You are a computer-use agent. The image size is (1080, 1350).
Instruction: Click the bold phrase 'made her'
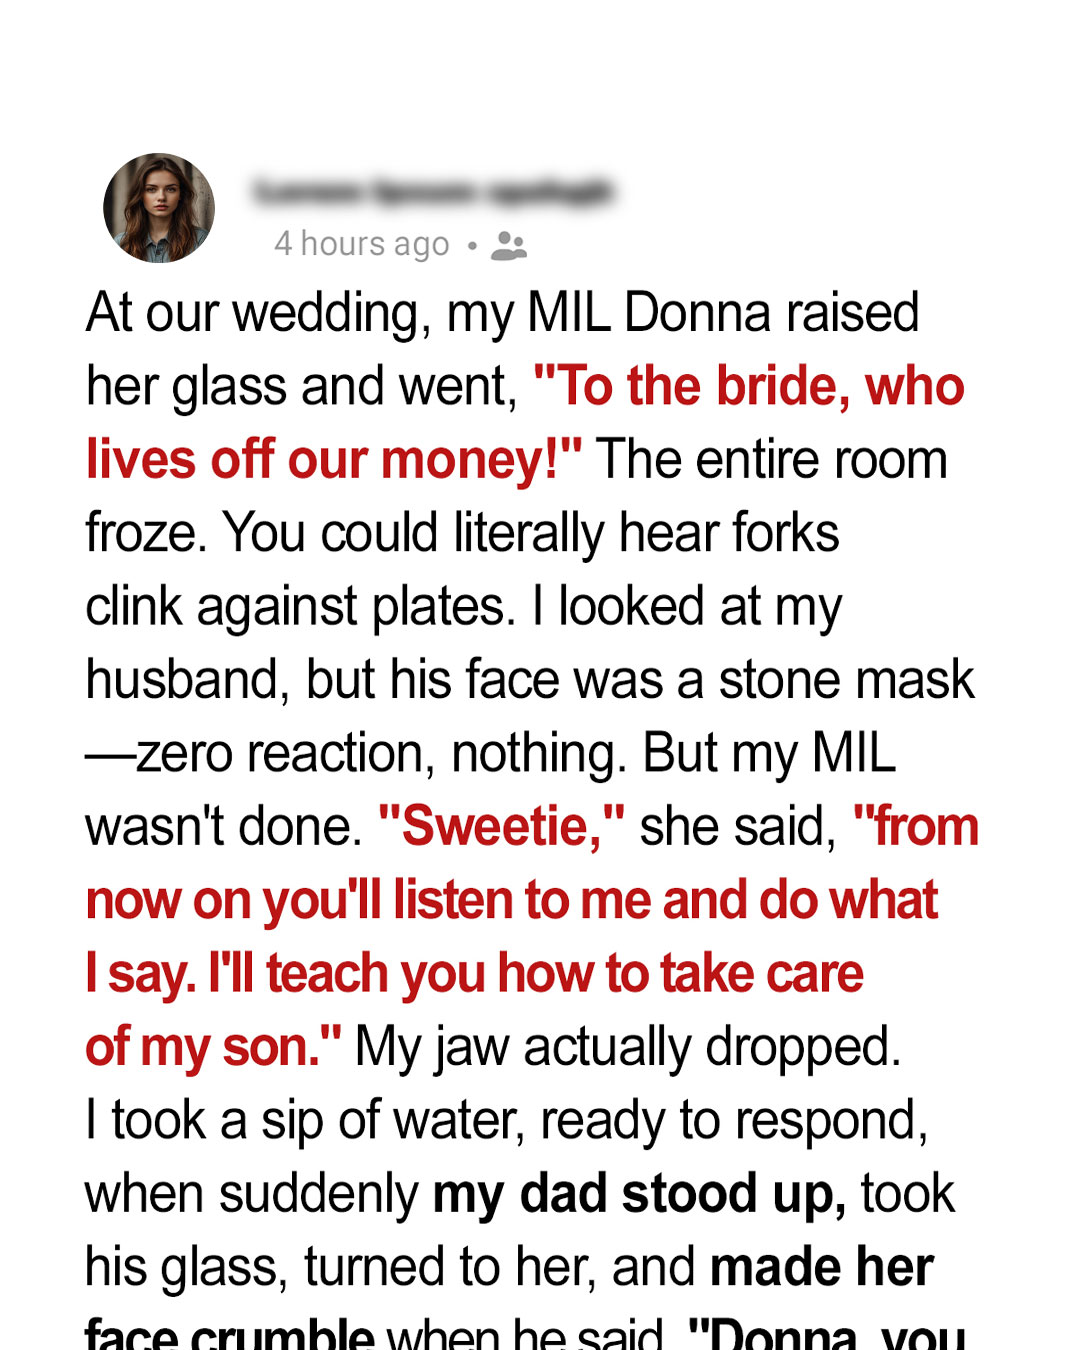pos(822,1267)
